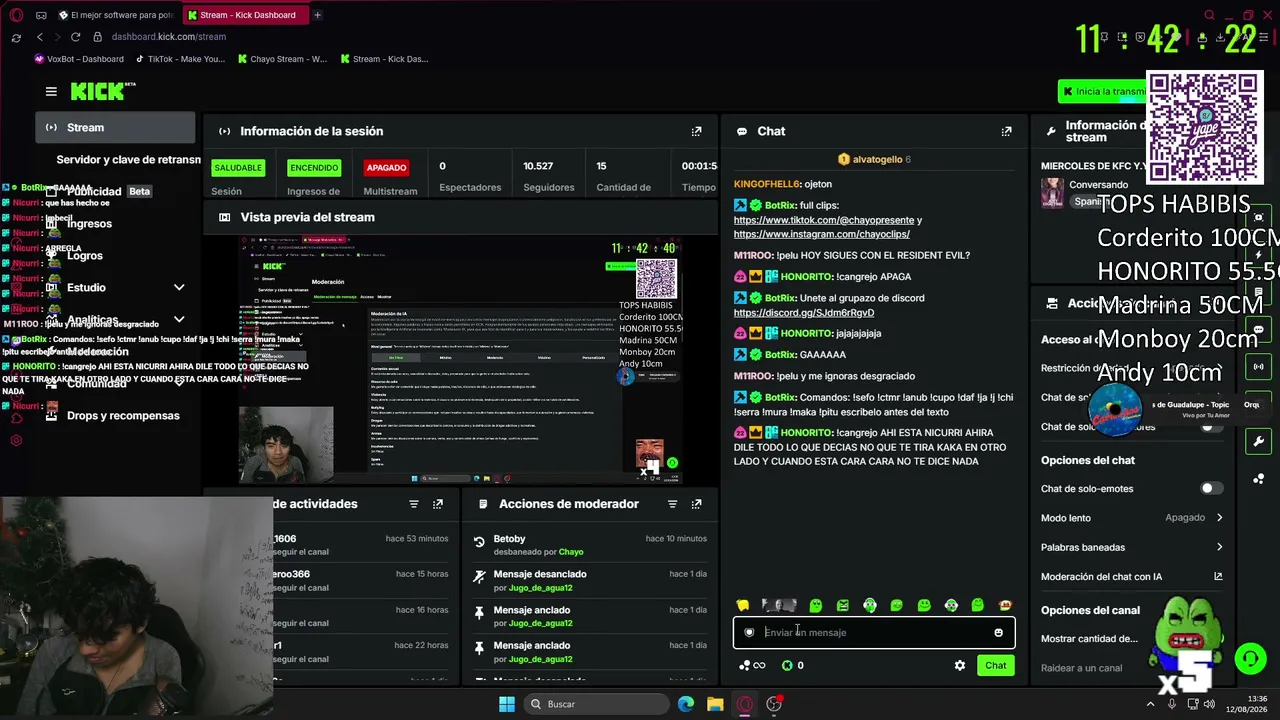Image resolution: width=1280 pixels, height=720 pixels.
Task: Toggle Chat de solo-emotes switch
Action: (1211, 489)
